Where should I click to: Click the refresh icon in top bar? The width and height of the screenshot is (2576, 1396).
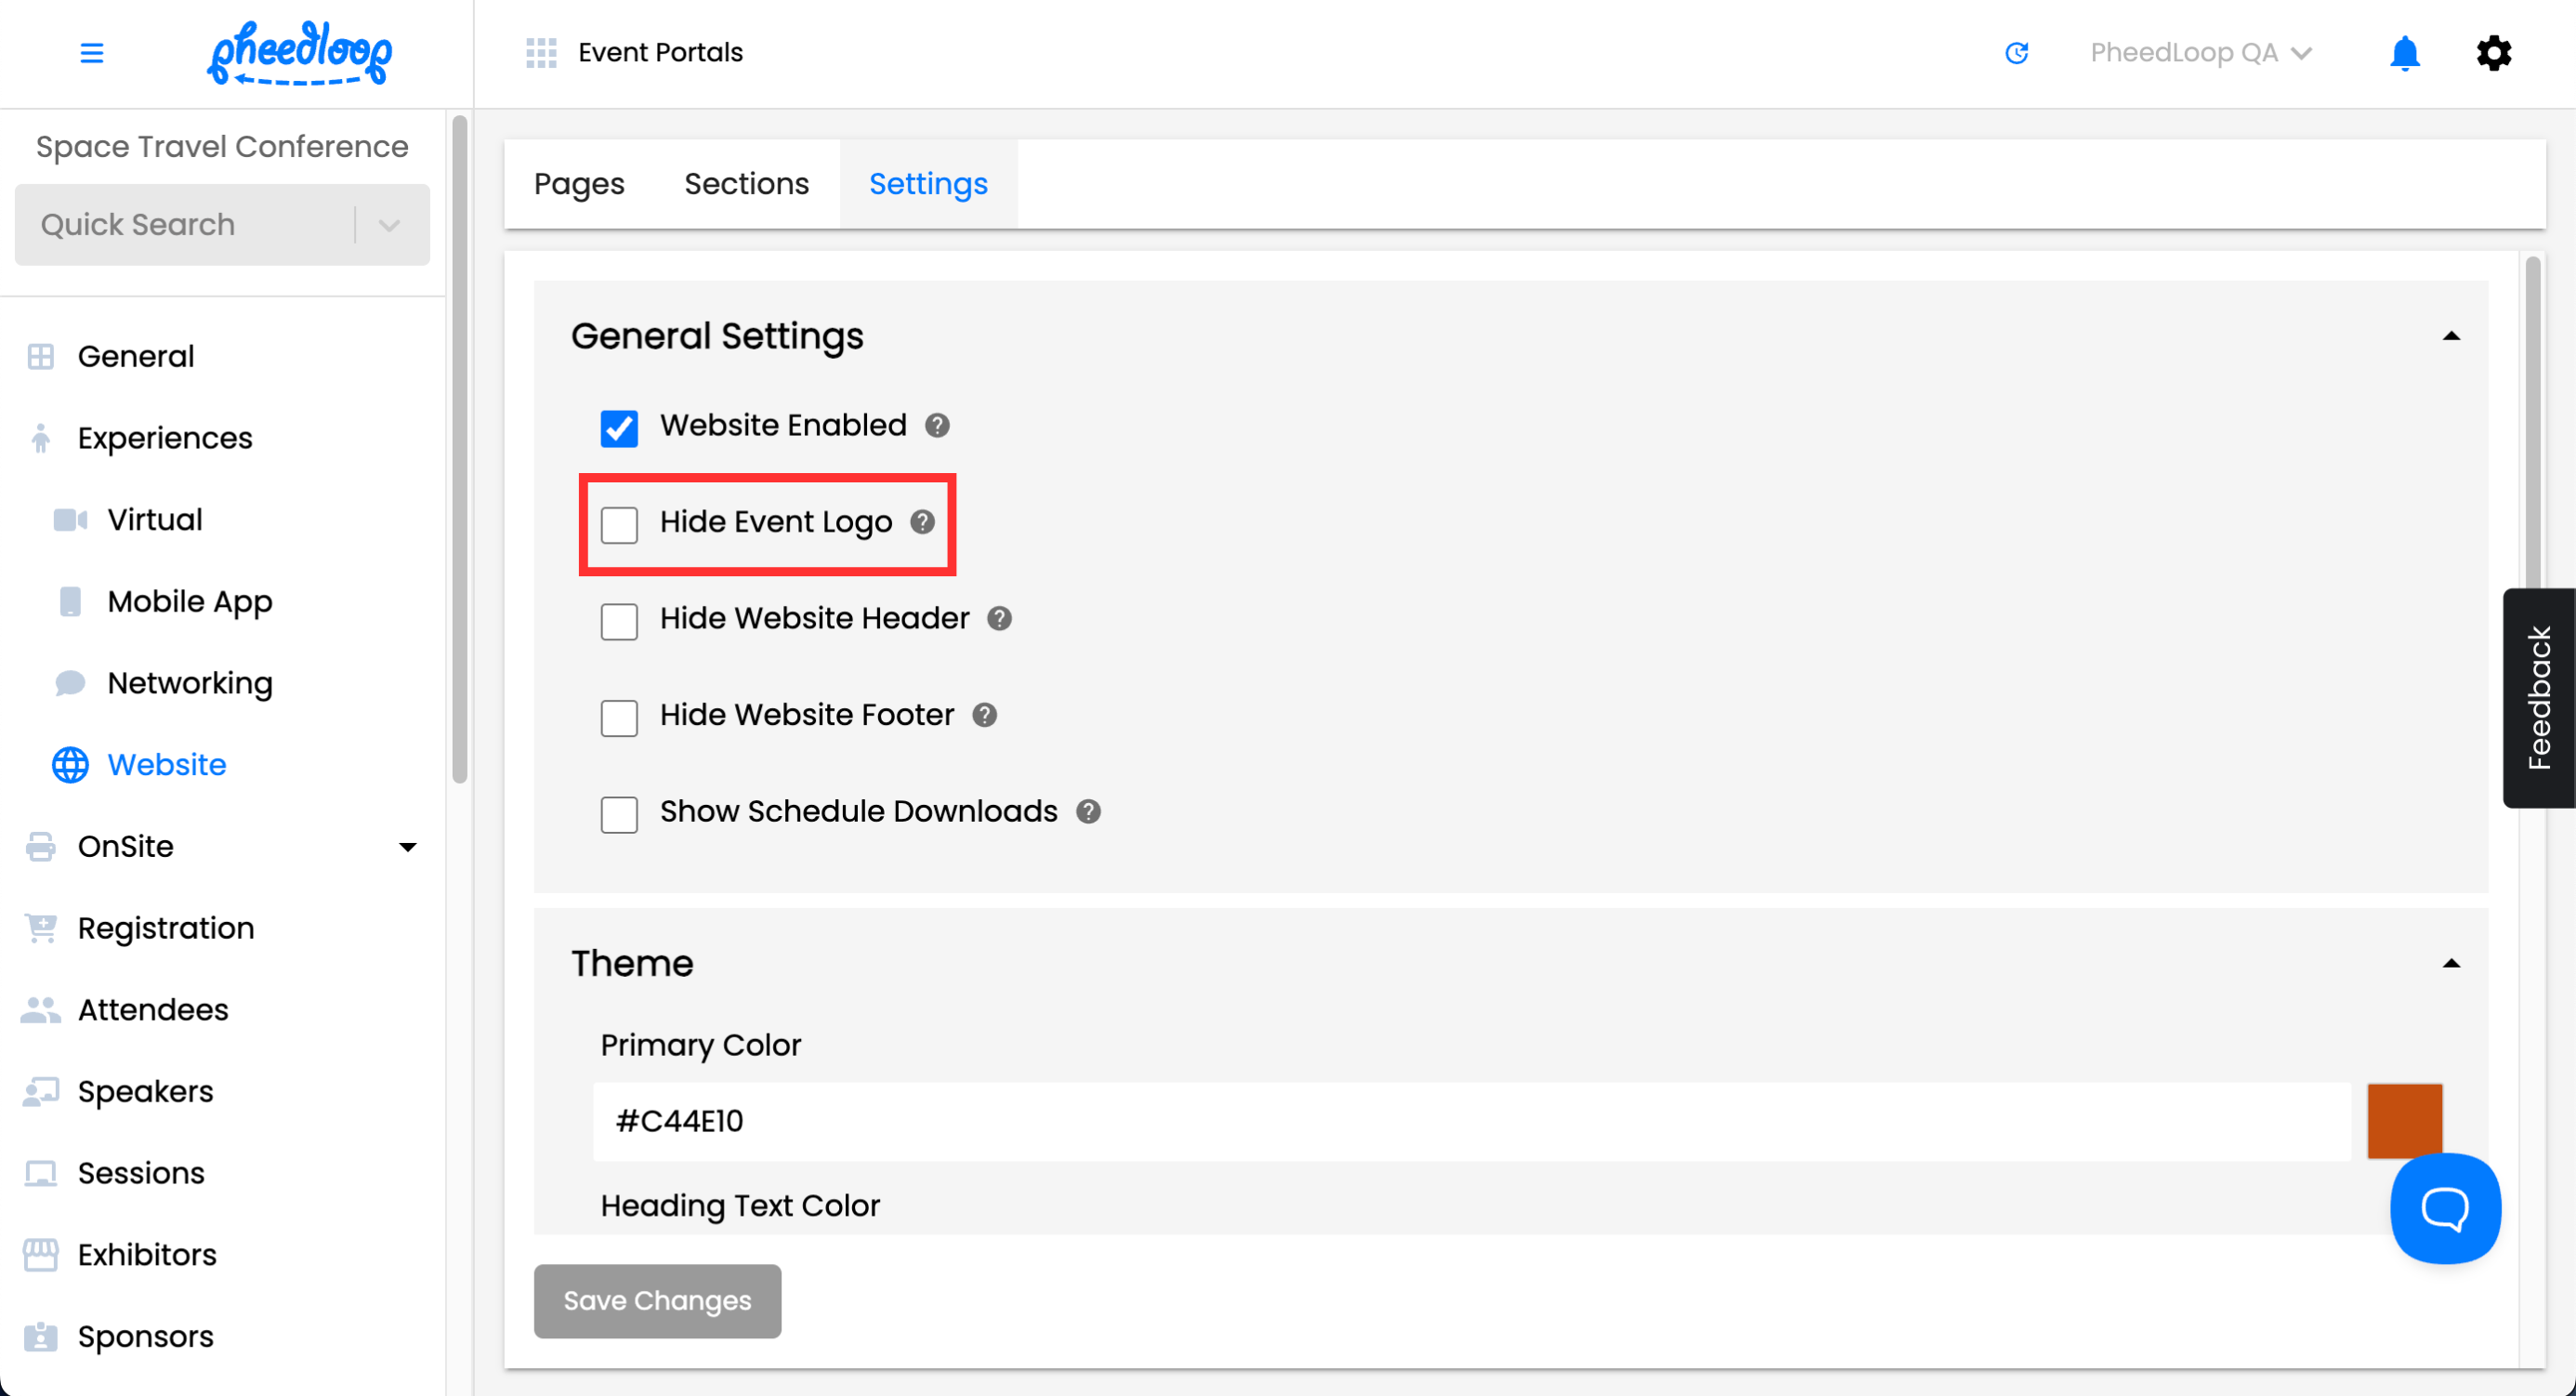point(2016,52)
